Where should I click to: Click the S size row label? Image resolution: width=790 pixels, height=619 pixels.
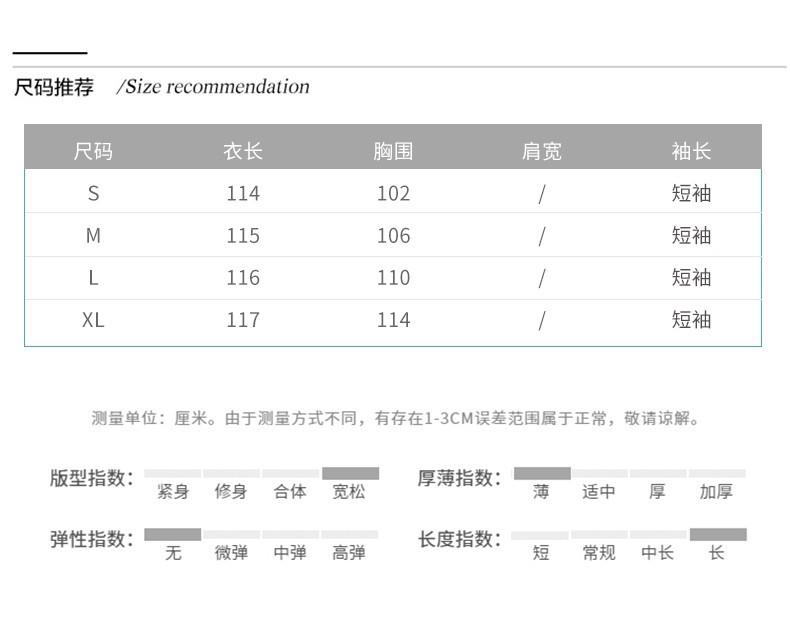(93, 193)
